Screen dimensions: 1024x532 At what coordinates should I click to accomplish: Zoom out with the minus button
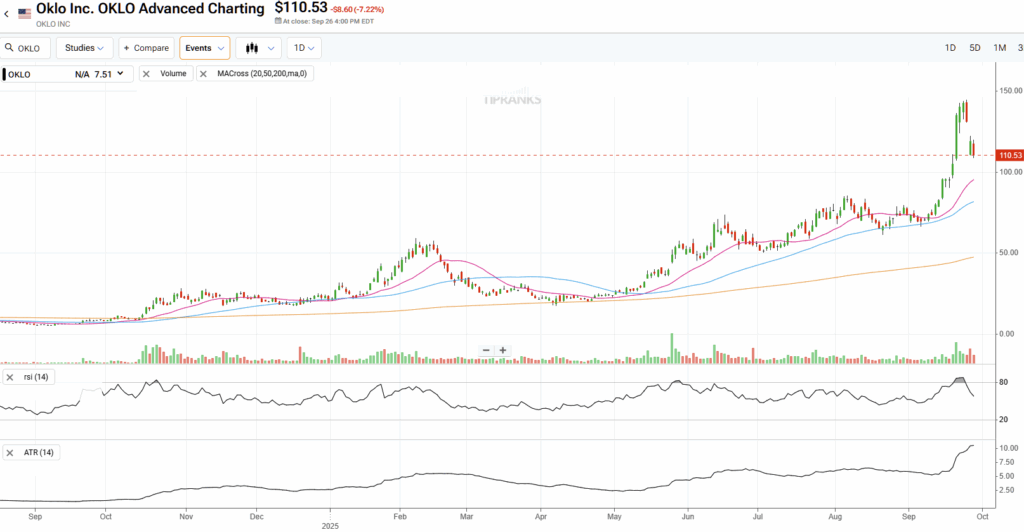click(486, 351)
